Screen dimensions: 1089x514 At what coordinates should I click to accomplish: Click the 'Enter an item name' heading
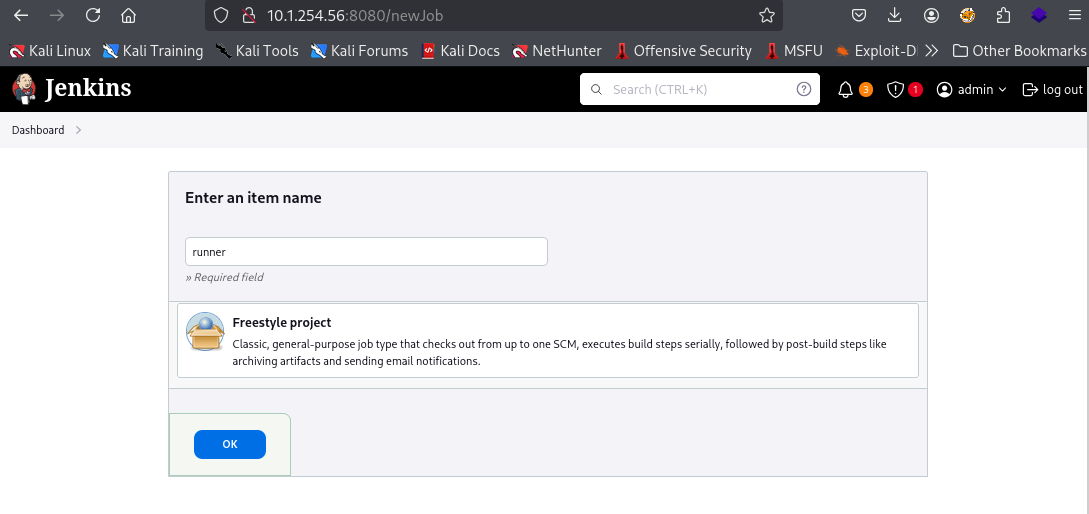(x=253, y=198)
